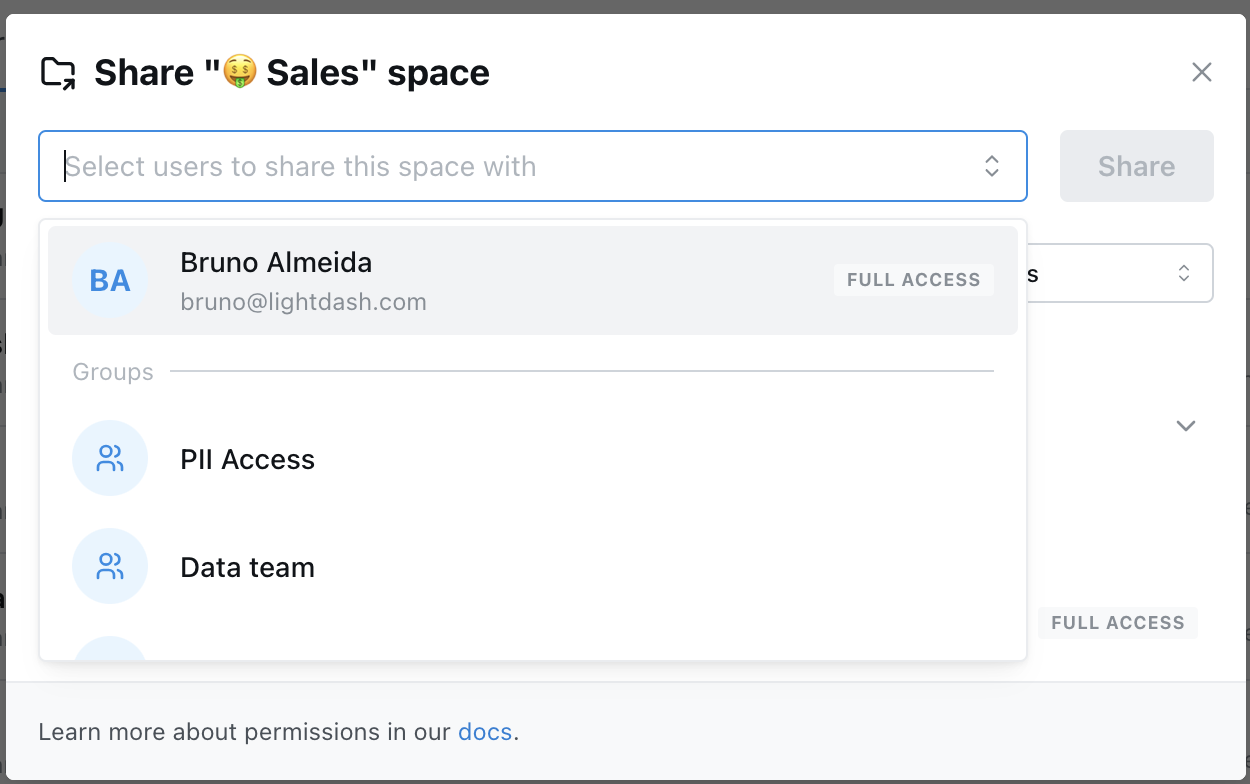Select Bruno Almeida from the user list
Viewport: 1250px width, 784px height.
click(x=276, y=263)
